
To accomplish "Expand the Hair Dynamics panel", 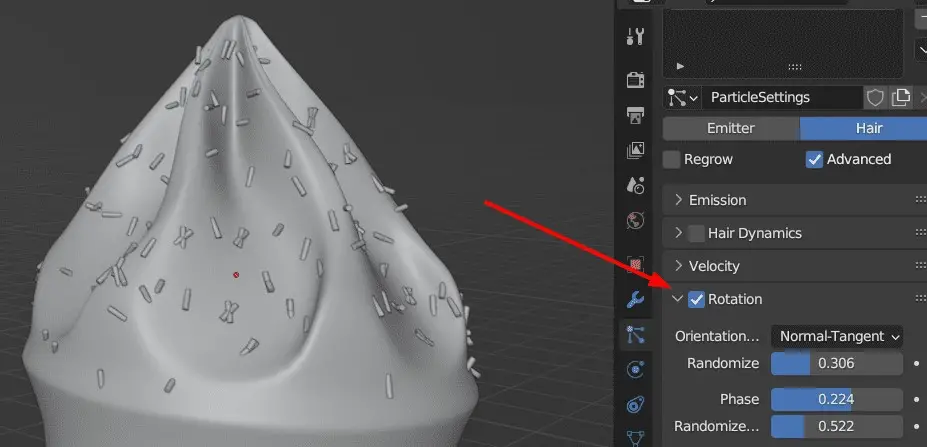I will coord(679,233).
